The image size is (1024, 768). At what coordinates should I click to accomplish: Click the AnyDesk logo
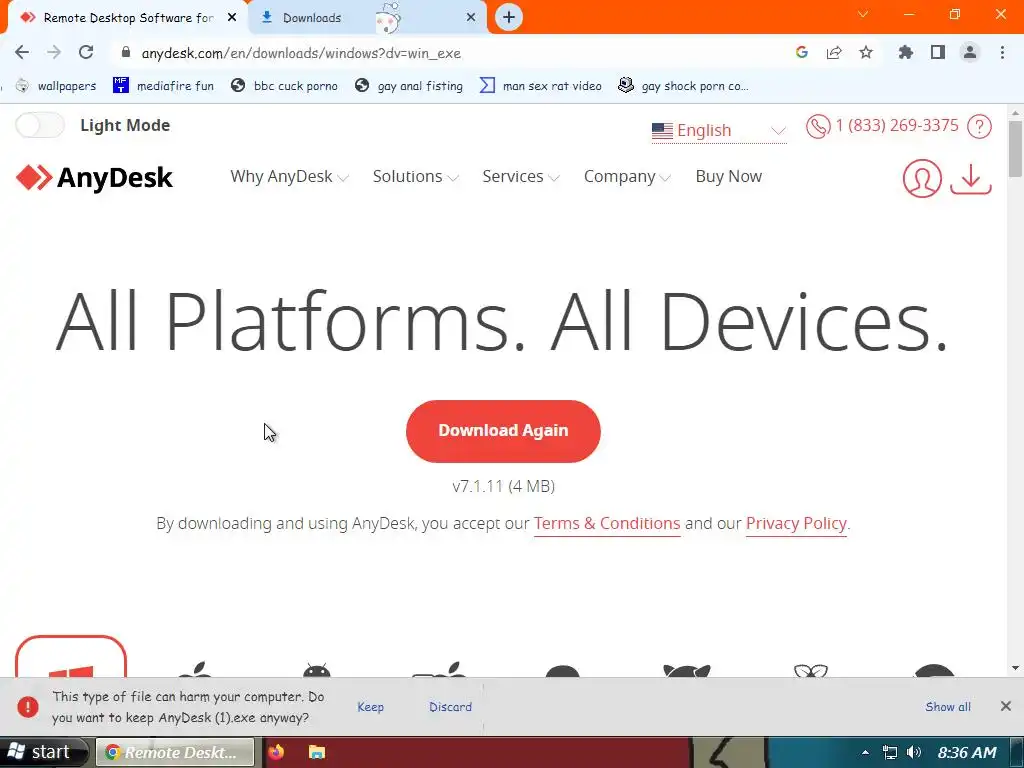tap(94, 178)
